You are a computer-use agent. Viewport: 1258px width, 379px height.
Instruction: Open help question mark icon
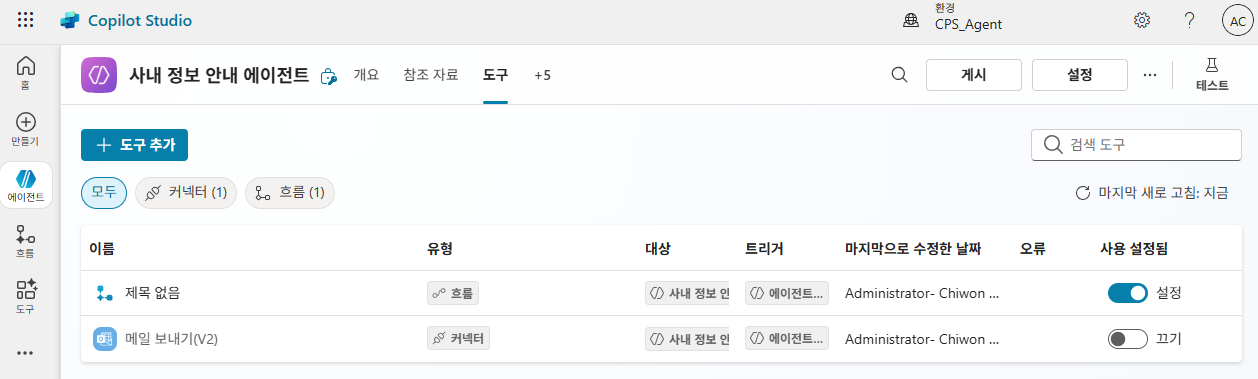pos(1190,20)
